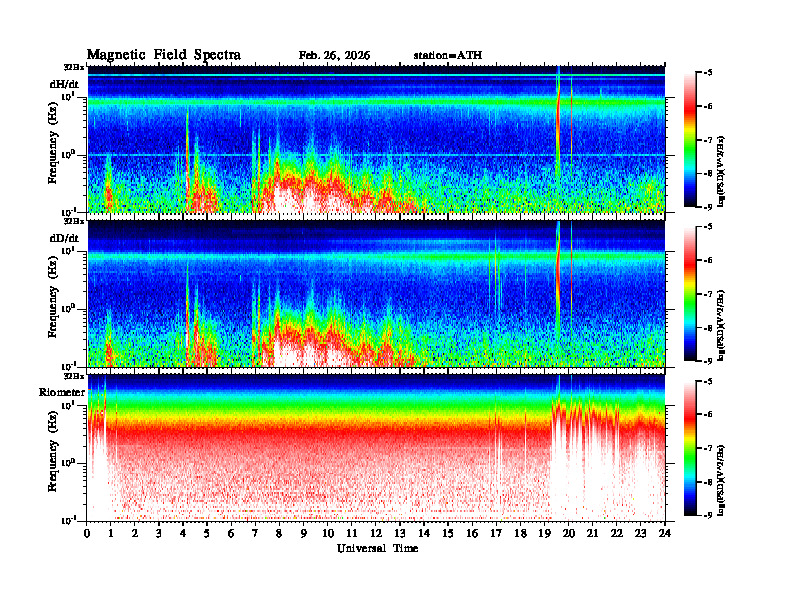Screen dimensions: 792x612
Task: Click the log(PSD) label beside the dH/dt color bar
Action: 722,171
